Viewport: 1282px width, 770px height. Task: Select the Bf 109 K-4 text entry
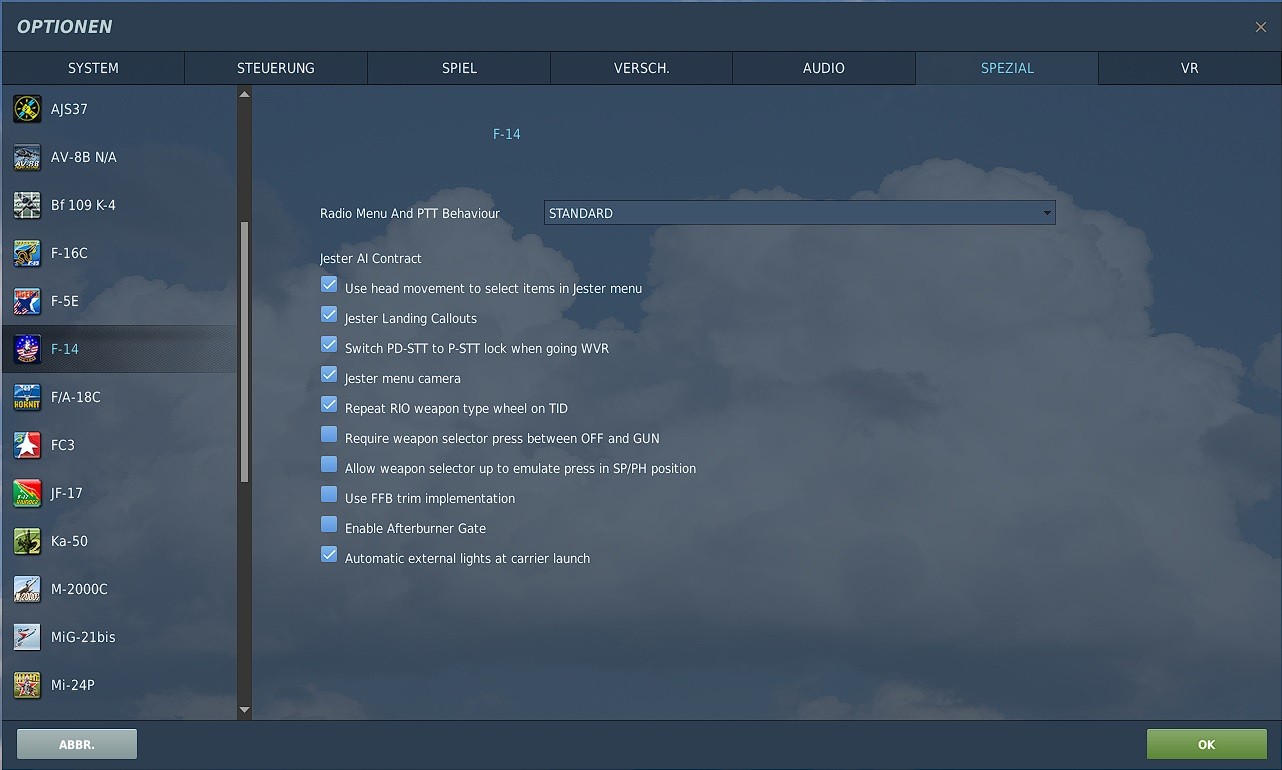coord(83,205)
